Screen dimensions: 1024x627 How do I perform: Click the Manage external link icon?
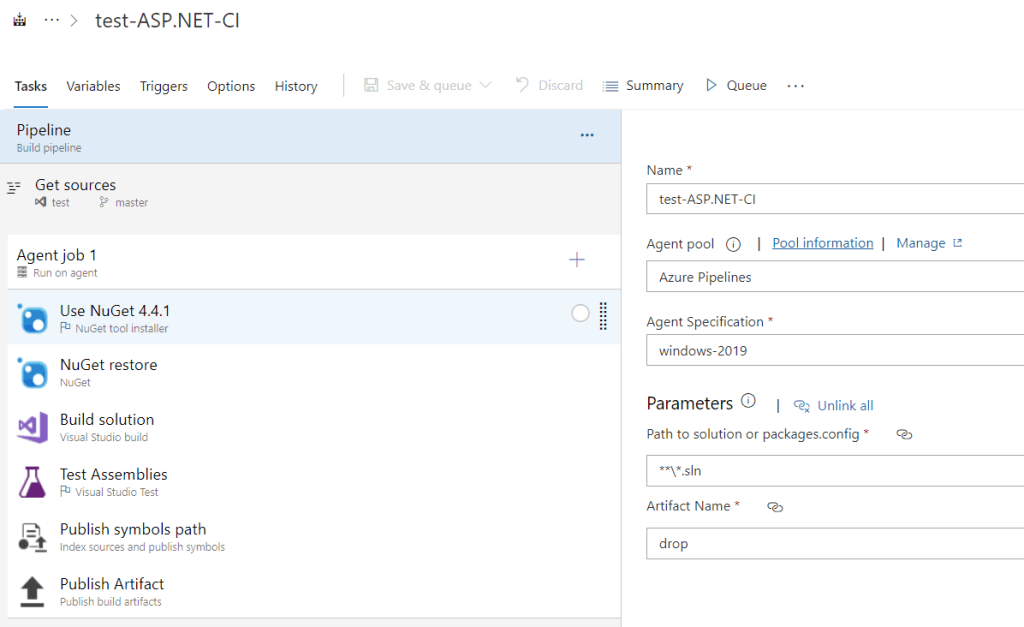(957, 243)
